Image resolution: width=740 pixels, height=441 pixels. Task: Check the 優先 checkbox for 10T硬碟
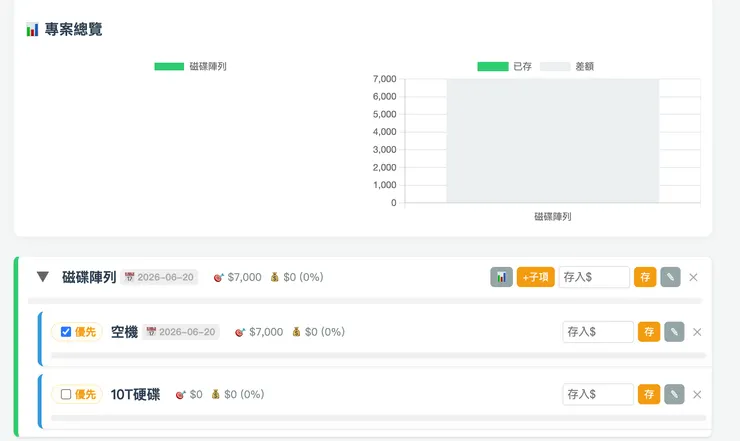click(x=66, y=395)
